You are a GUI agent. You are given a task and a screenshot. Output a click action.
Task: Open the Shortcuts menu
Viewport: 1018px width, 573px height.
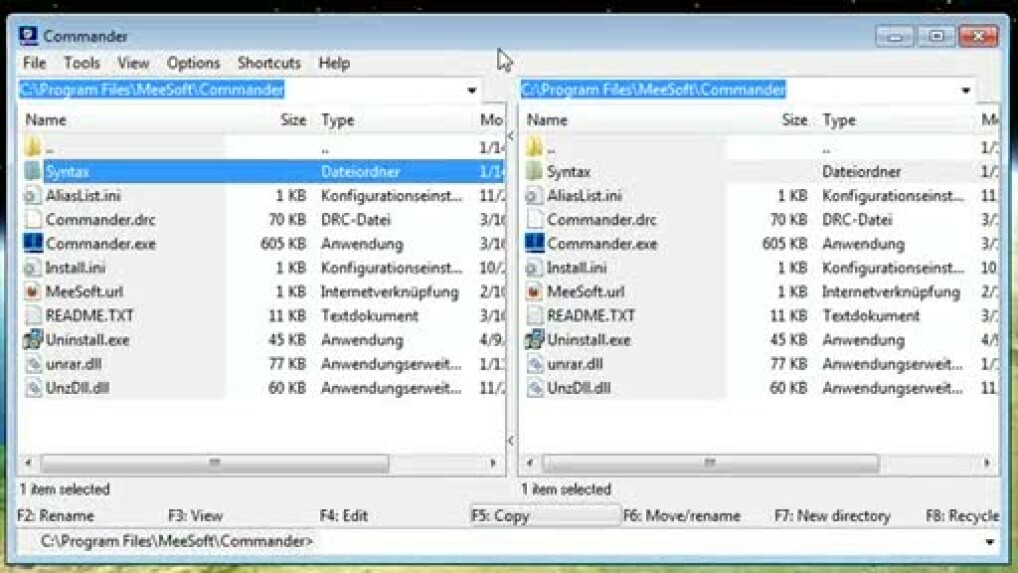[269, 63]
